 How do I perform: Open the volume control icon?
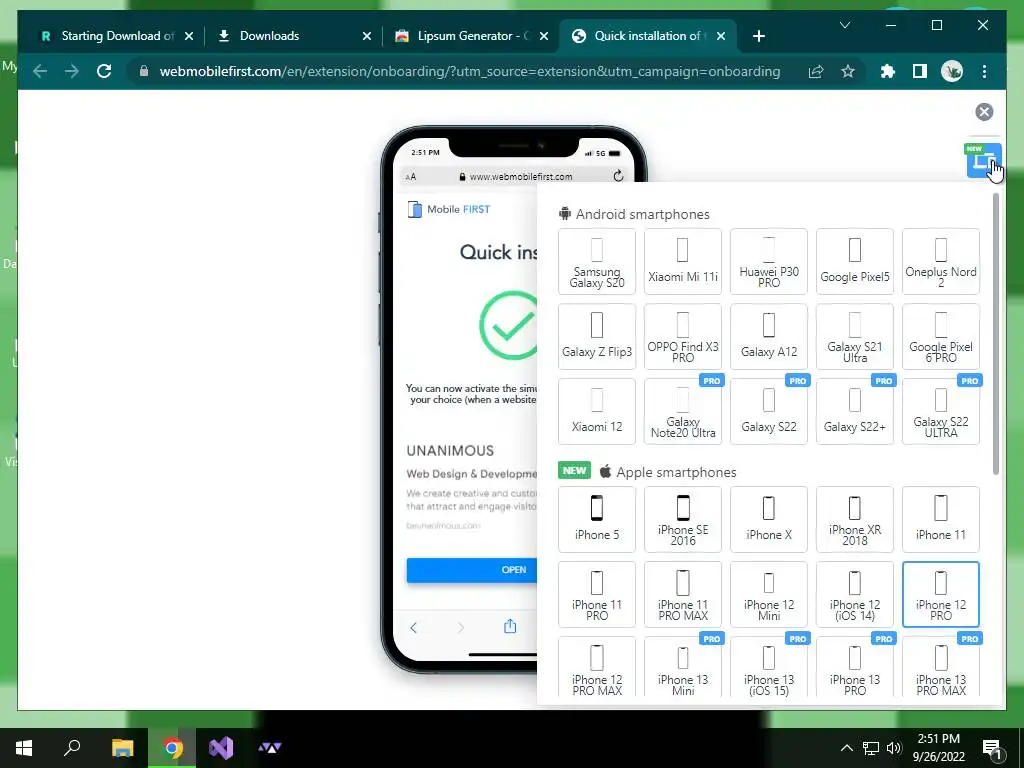click(894, 748)
